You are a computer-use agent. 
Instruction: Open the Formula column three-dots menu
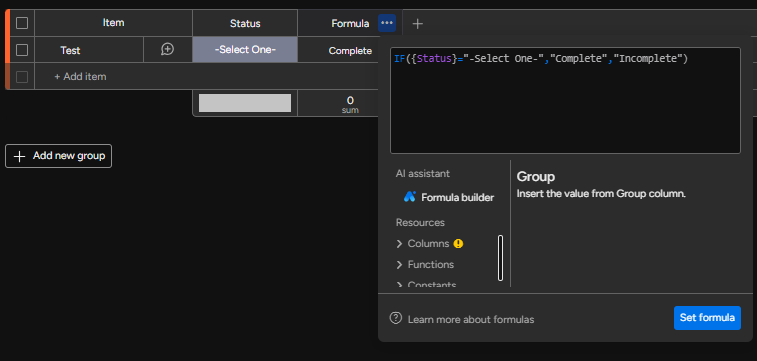[387, 23]
